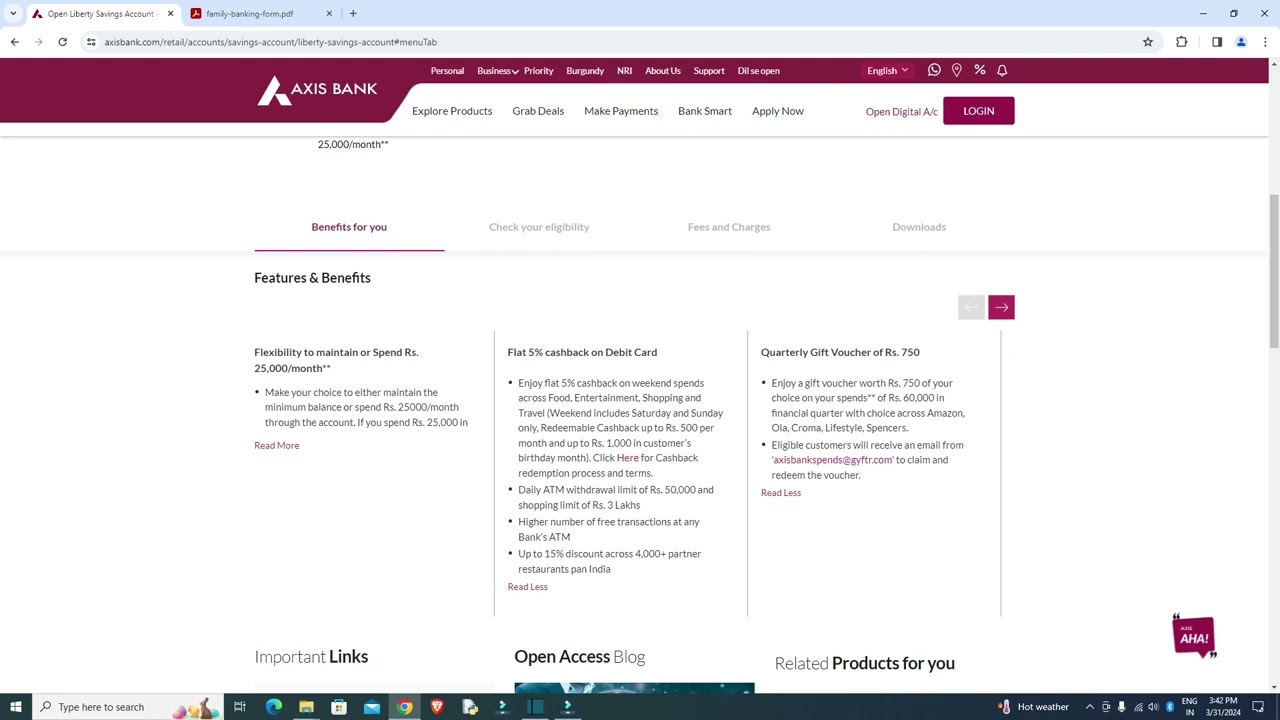Viewport: 1280px width, 720px height.
Task: Toggle the browser side panel icon
Action: coord(1217,42)
